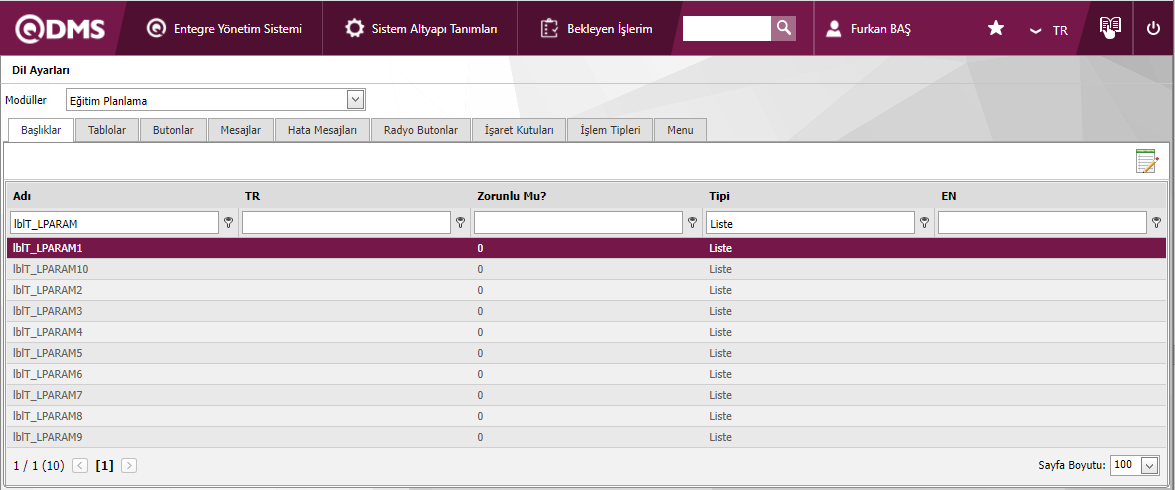Viewport: 1175px width, 490px height.
Task: Open the help book icon
Action: coord(1110,28)
